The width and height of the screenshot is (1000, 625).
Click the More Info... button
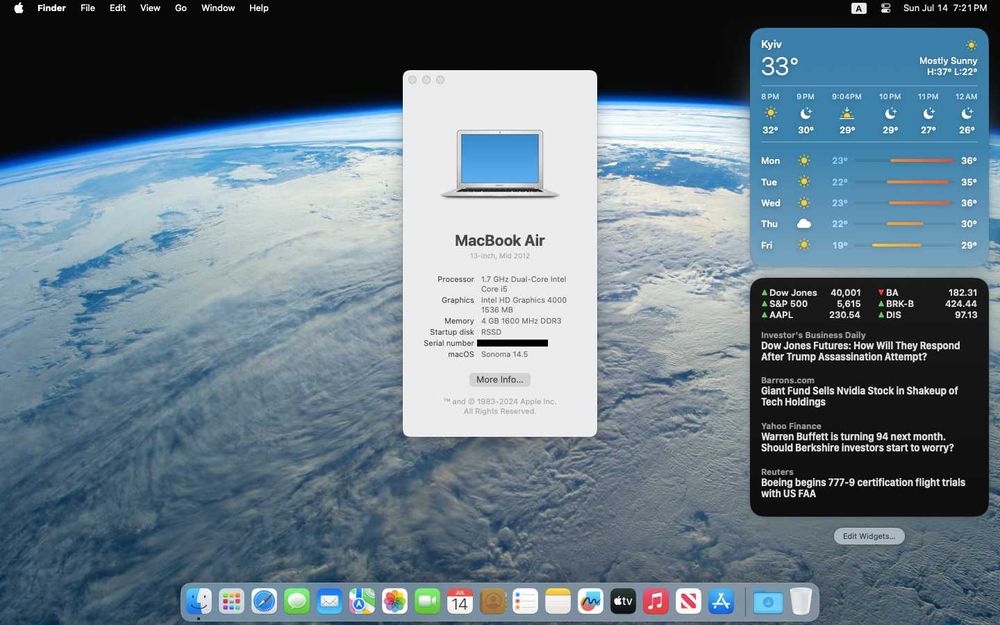499,379
